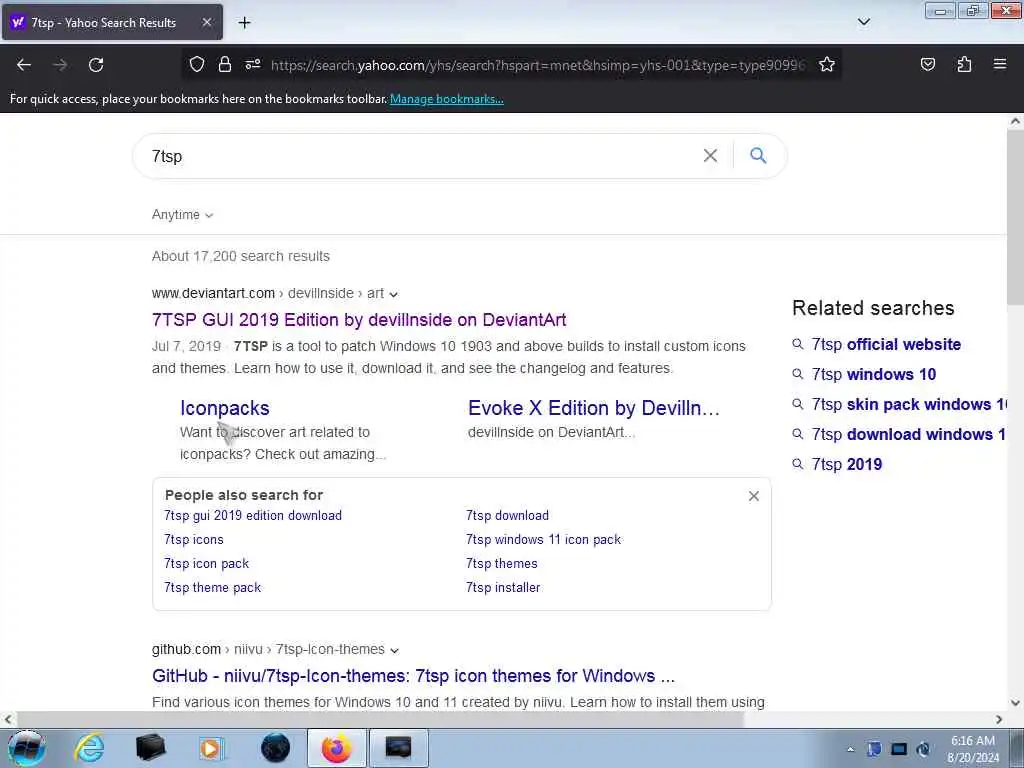Open the Extensions puzzle icon

point(964,64)
